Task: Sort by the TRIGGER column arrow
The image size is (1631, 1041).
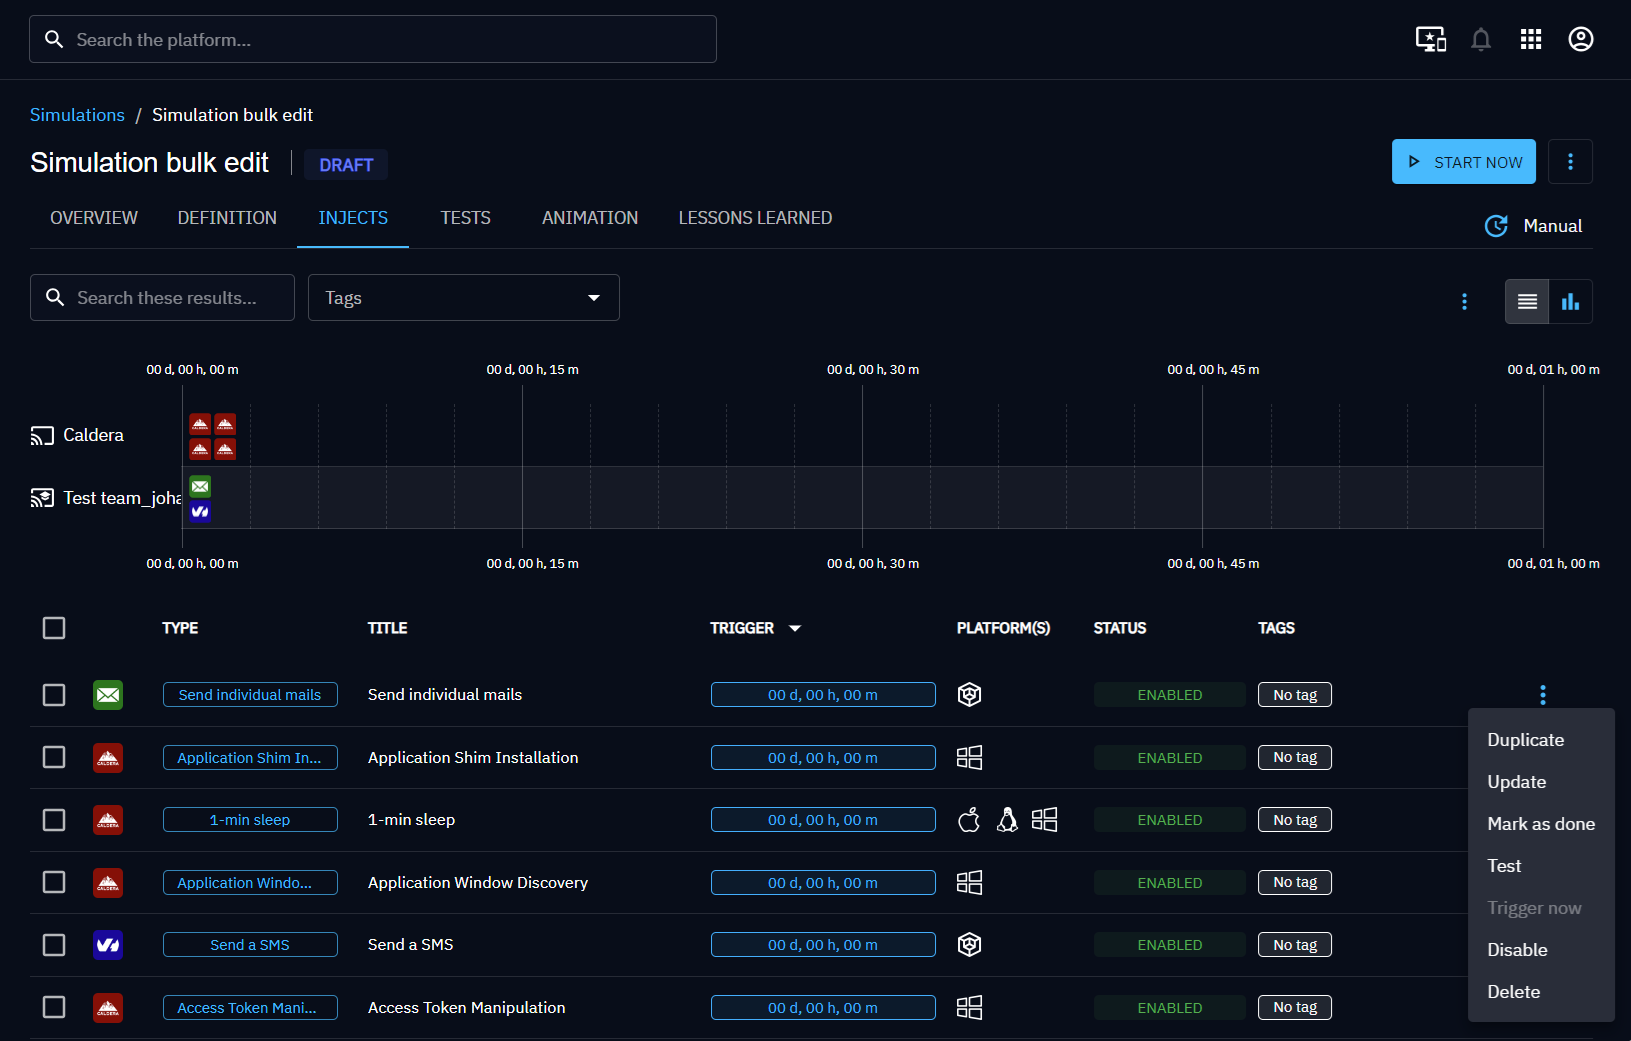Action: click(x=795, y=628)
